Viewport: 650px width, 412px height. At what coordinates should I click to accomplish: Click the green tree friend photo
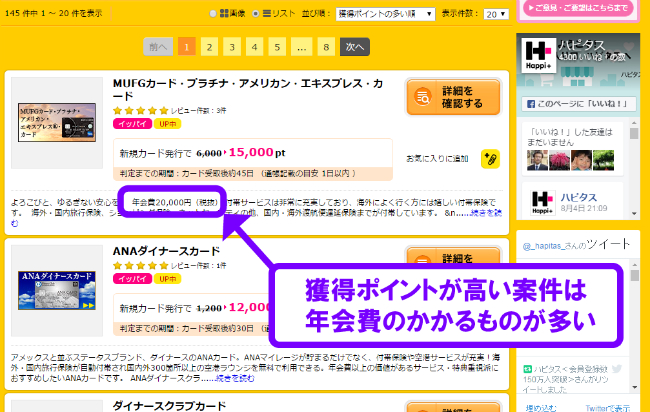pyautogui.click(x=603, y=160)
